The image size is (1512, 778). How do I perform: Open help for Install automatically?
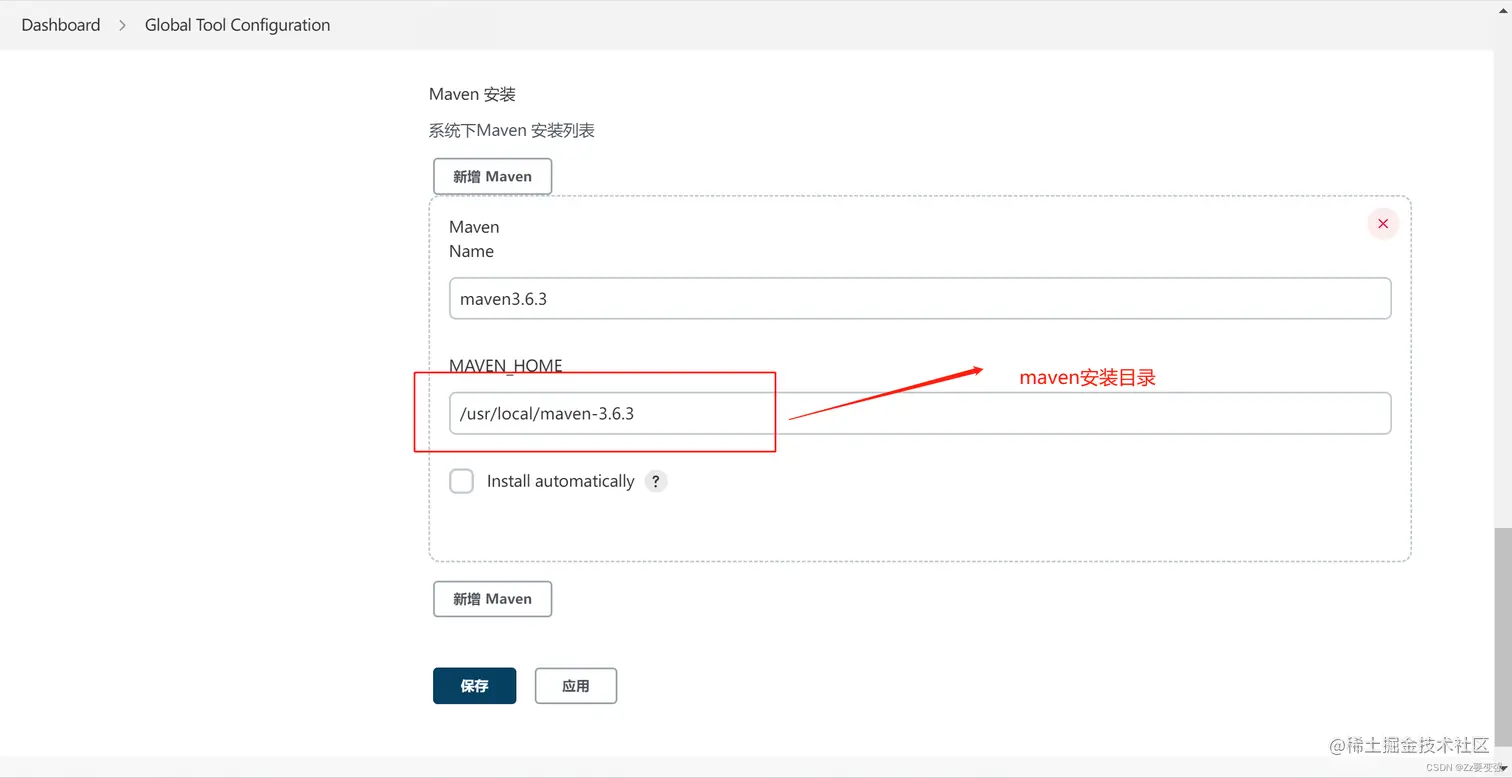(x=655, y=481)
